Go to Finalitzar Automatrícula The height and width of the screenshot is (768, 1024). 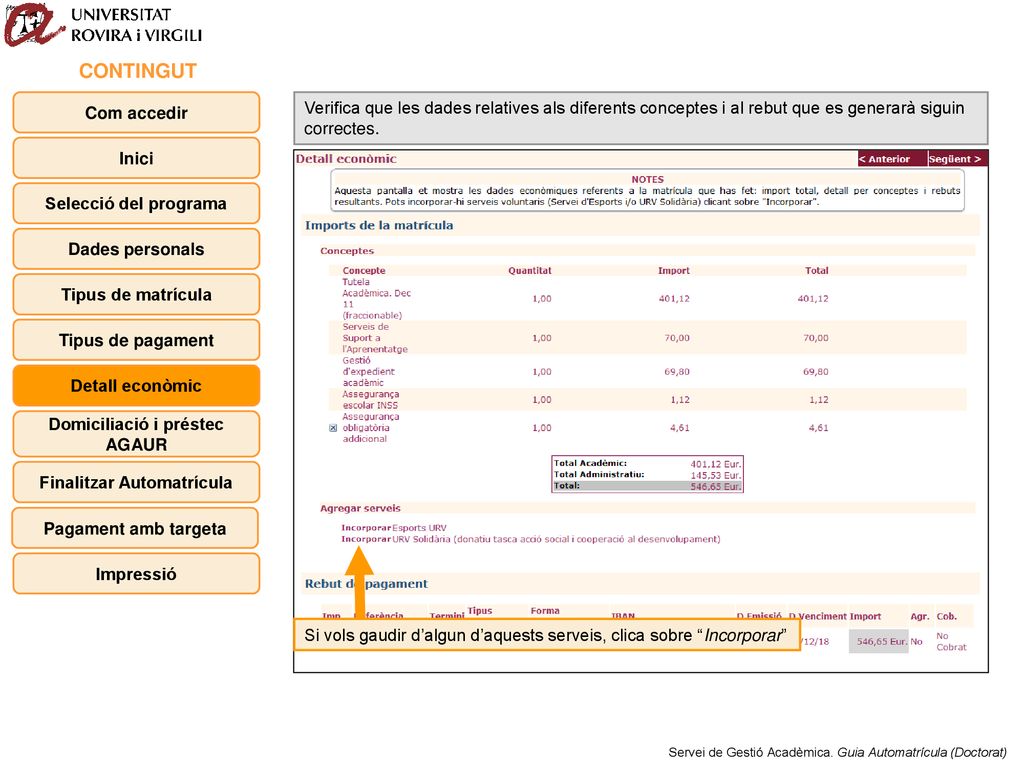pos(136,483)
